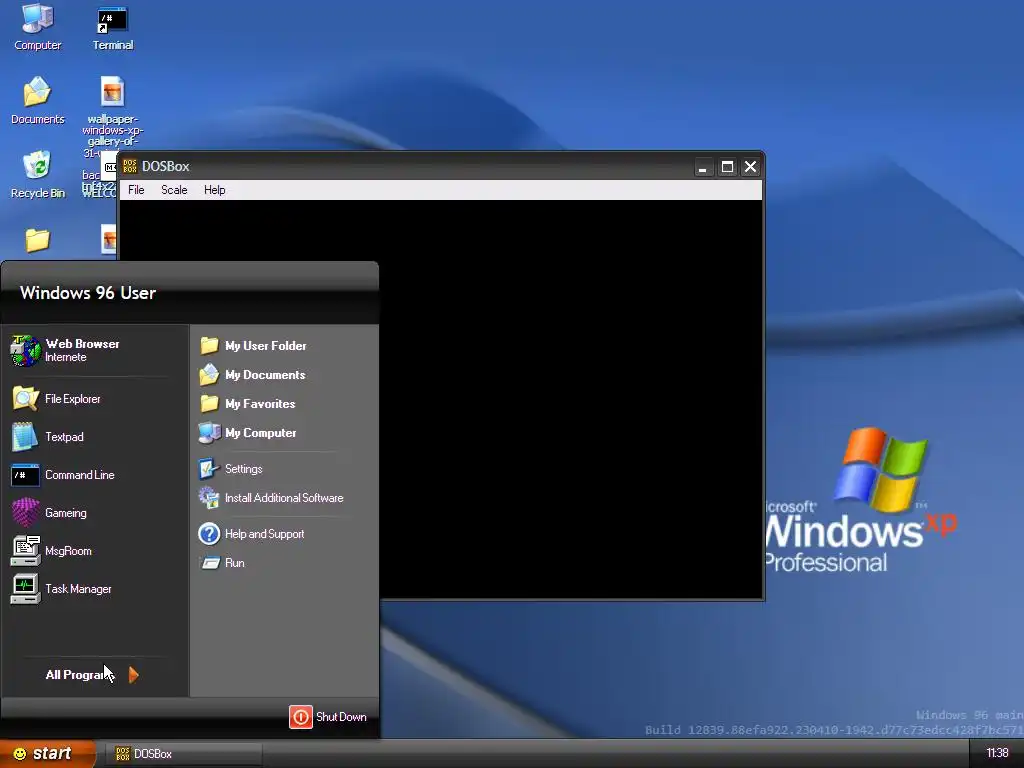Open Textpad notepad icon
The image size is (1024, 768).
[47, 437]
